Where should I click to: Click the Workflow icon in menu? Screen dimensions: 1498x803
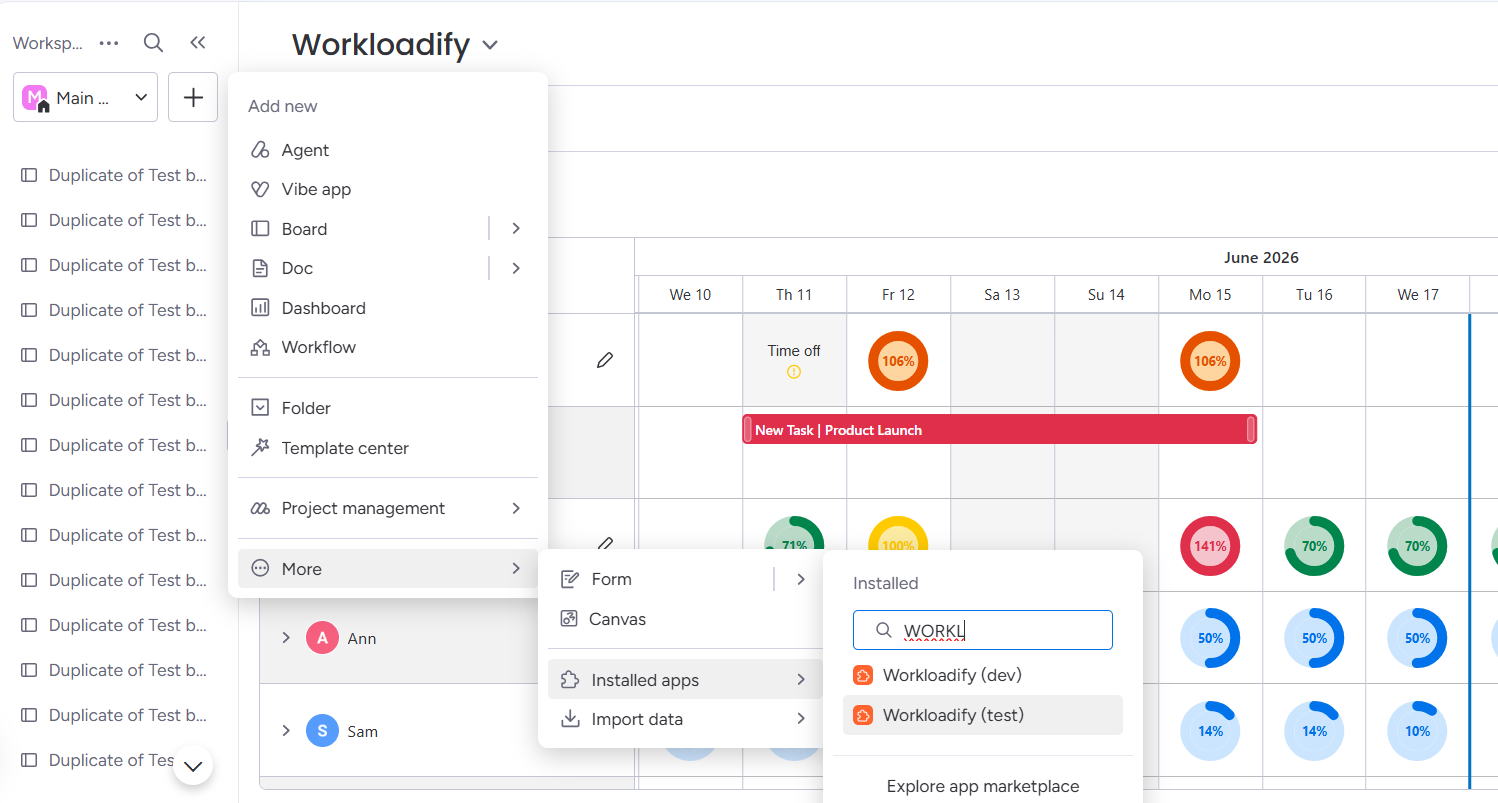[x=260, y=347]
